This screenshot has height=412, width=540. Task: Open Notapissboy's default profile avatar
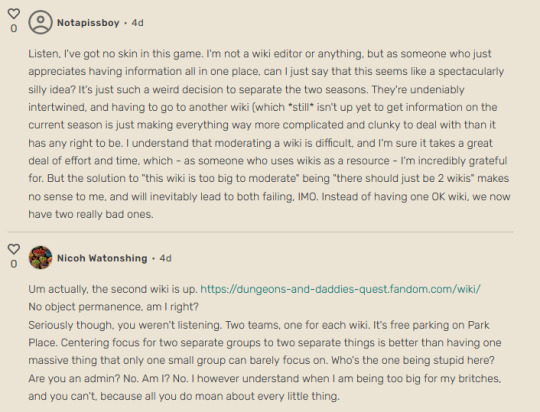(40, 22)
